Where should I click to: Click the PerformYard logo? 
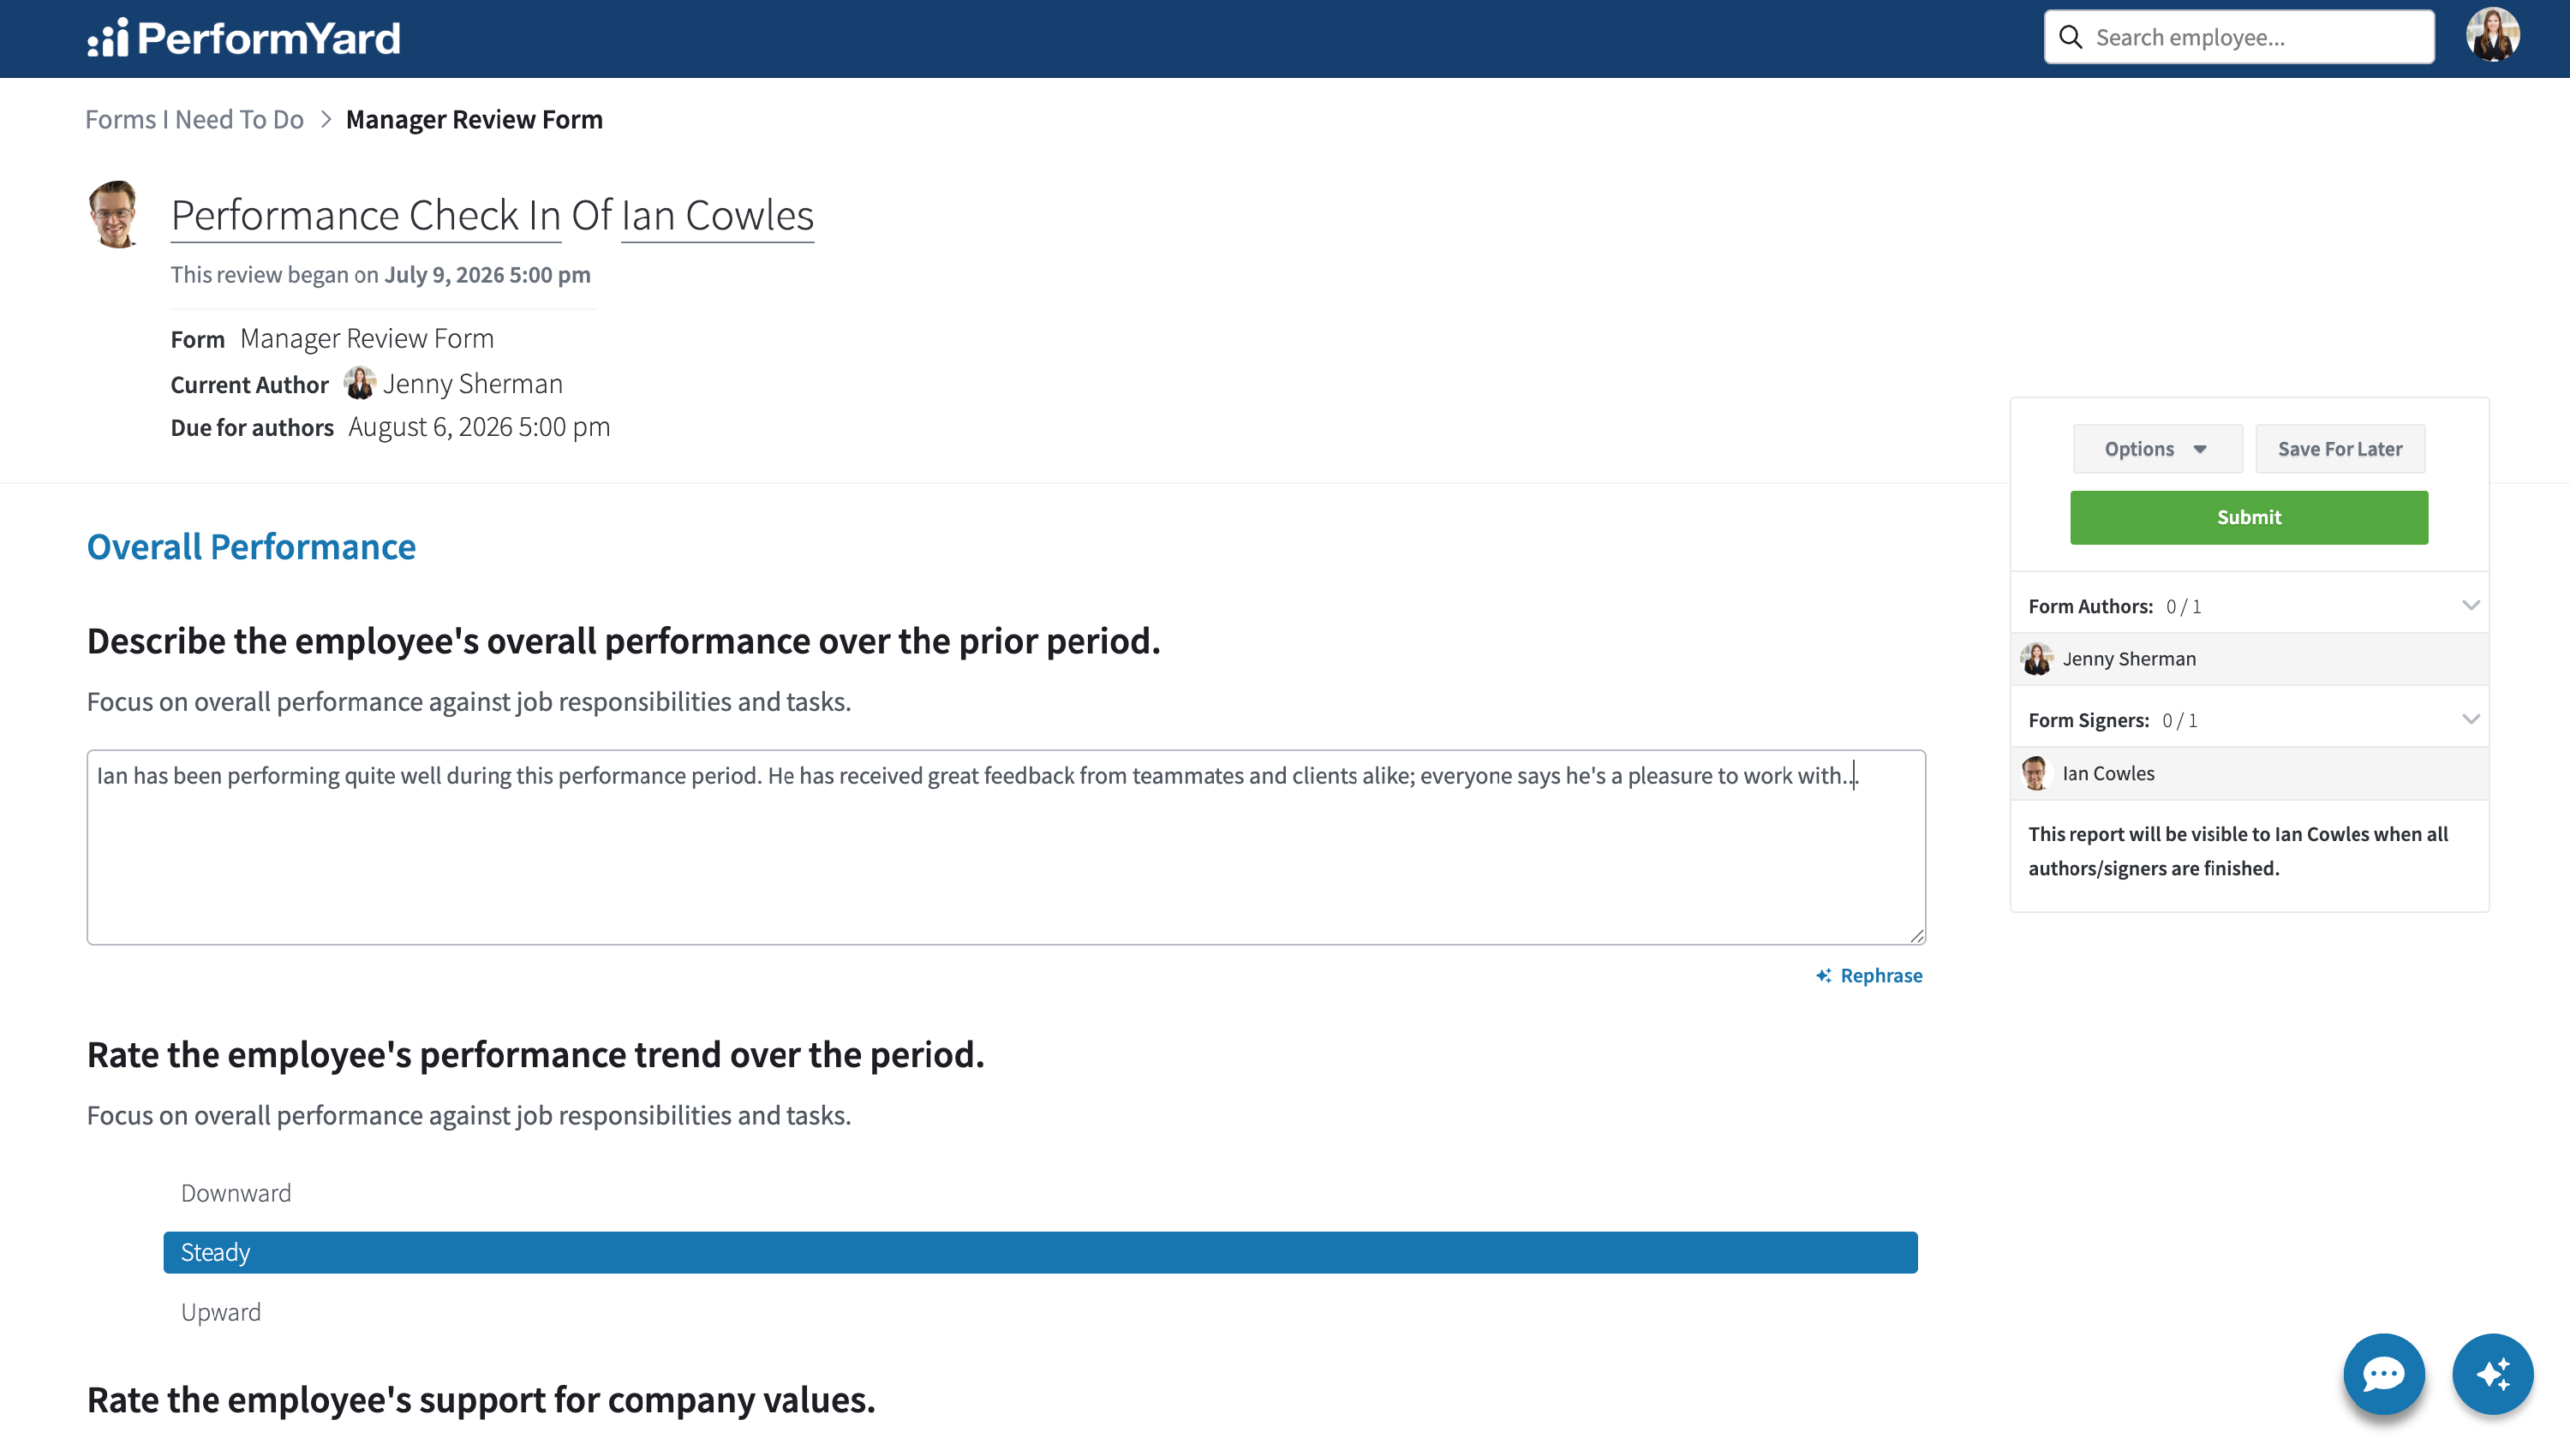pos(243,38)
